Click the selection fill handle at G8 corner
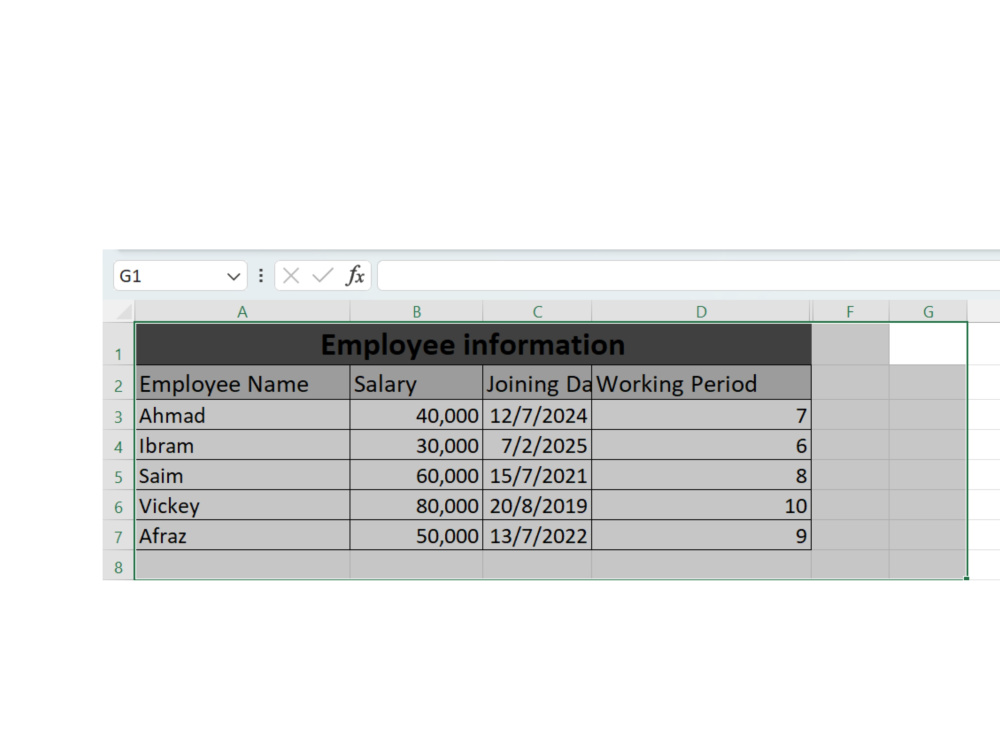This screenshot has width=1000, height=750. click(966, 578)
